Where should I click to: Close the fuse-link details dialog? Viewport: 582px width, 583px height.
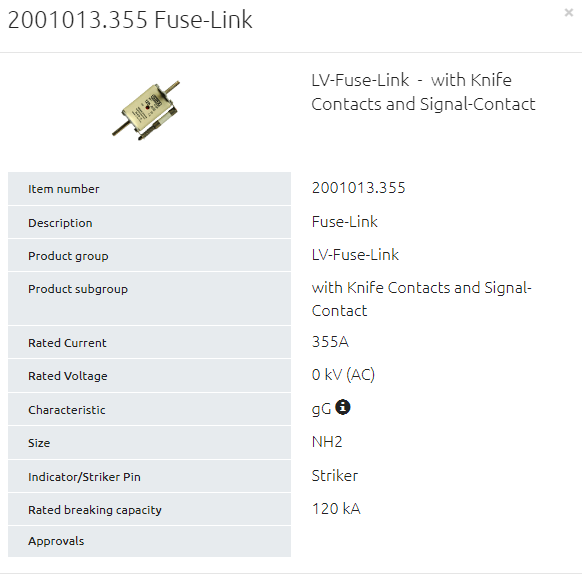pos(568,13)
